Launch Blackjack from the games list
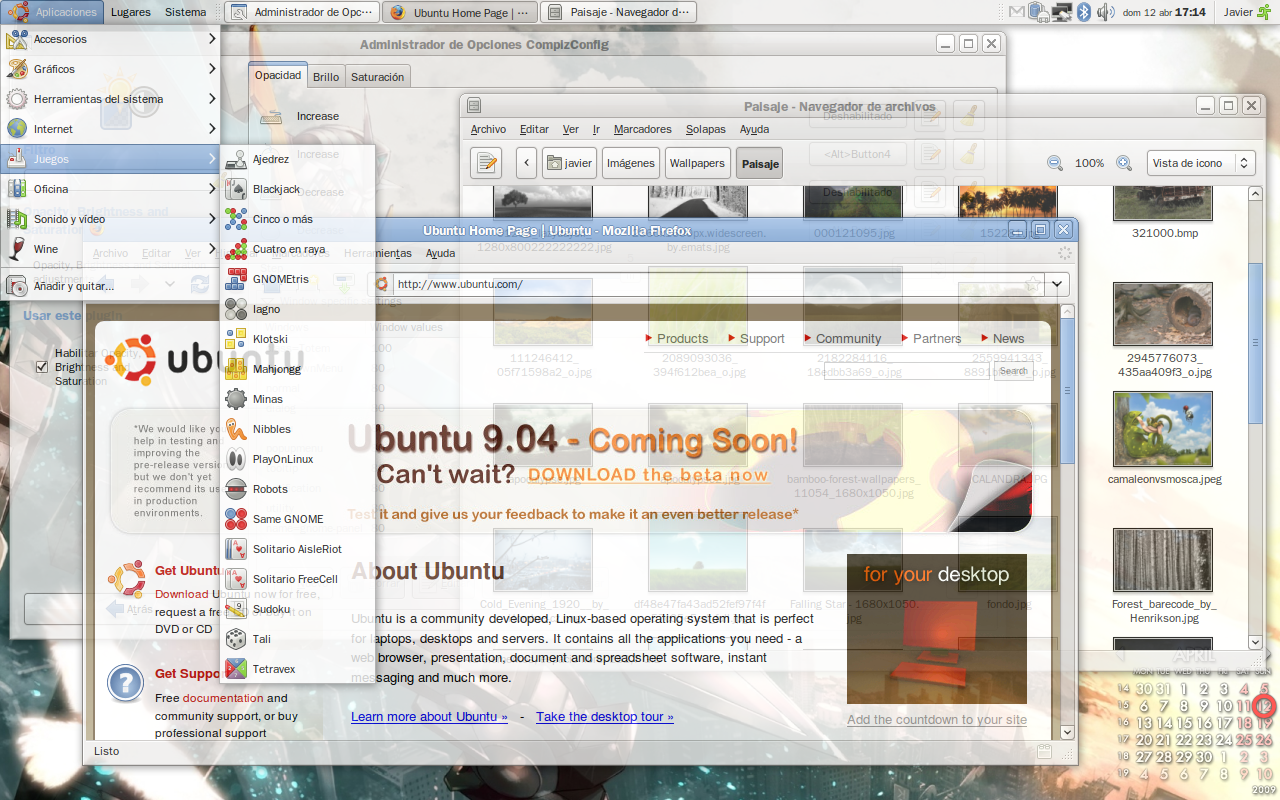1280x800 pixels. [x=297, y=189]
